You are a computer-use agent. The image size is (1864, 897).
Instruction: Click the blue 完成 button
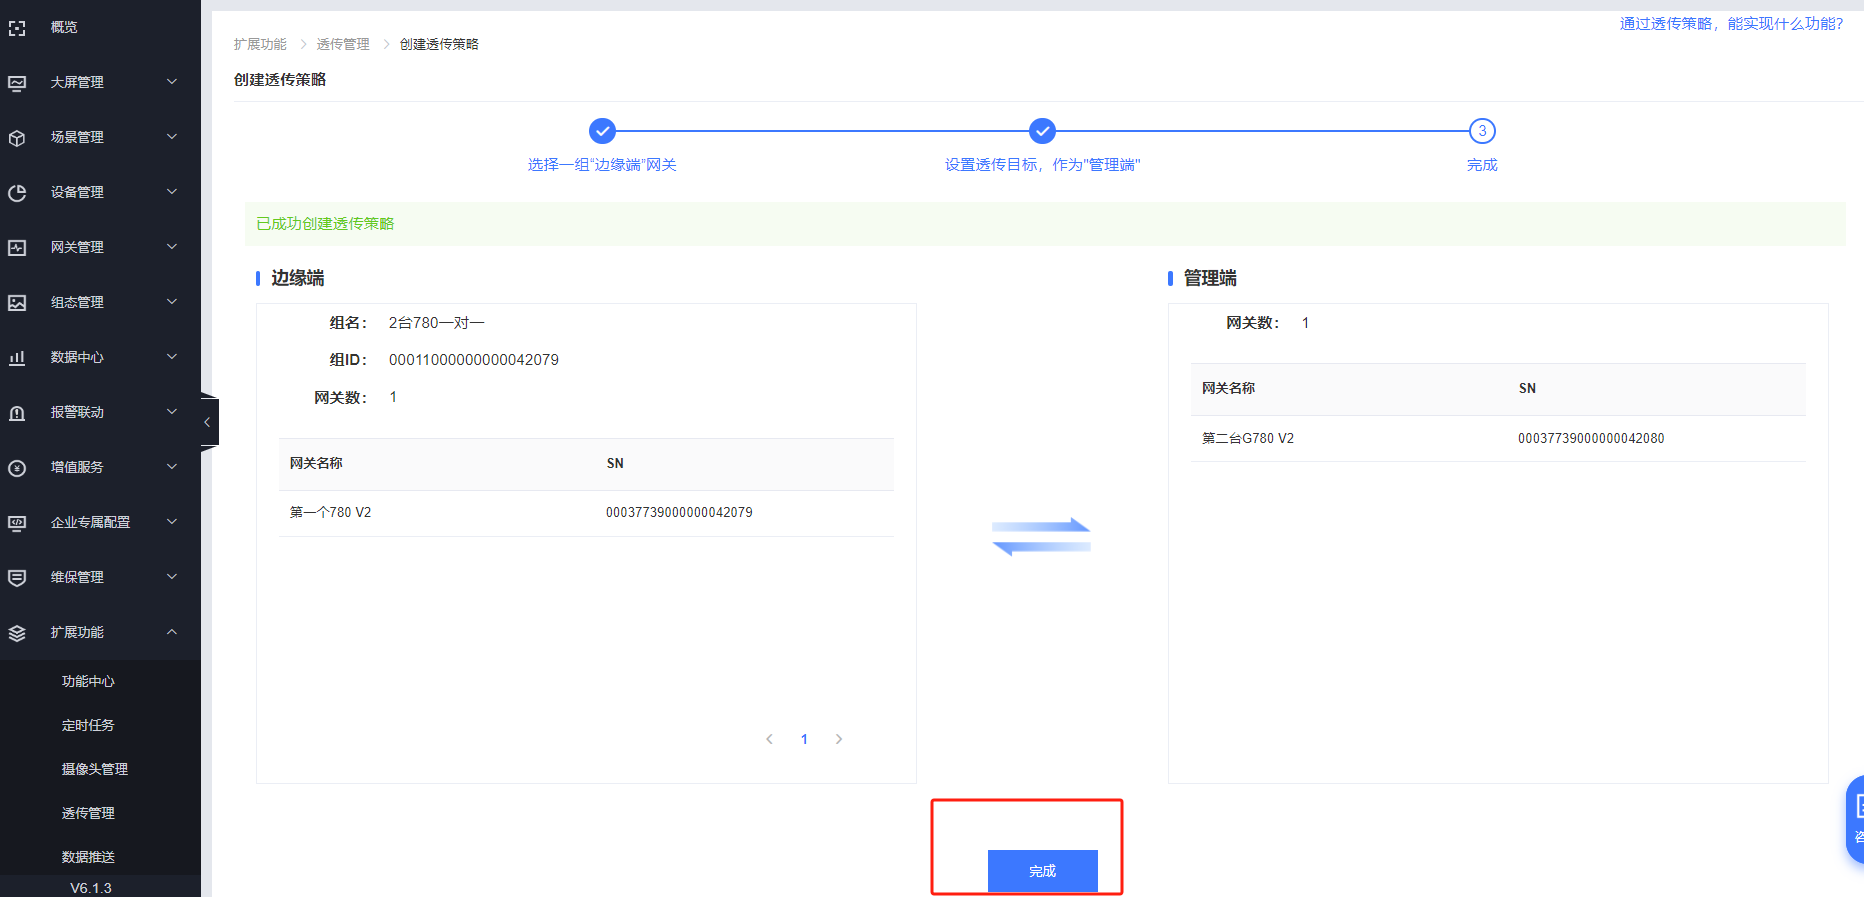click(1042, 871)
